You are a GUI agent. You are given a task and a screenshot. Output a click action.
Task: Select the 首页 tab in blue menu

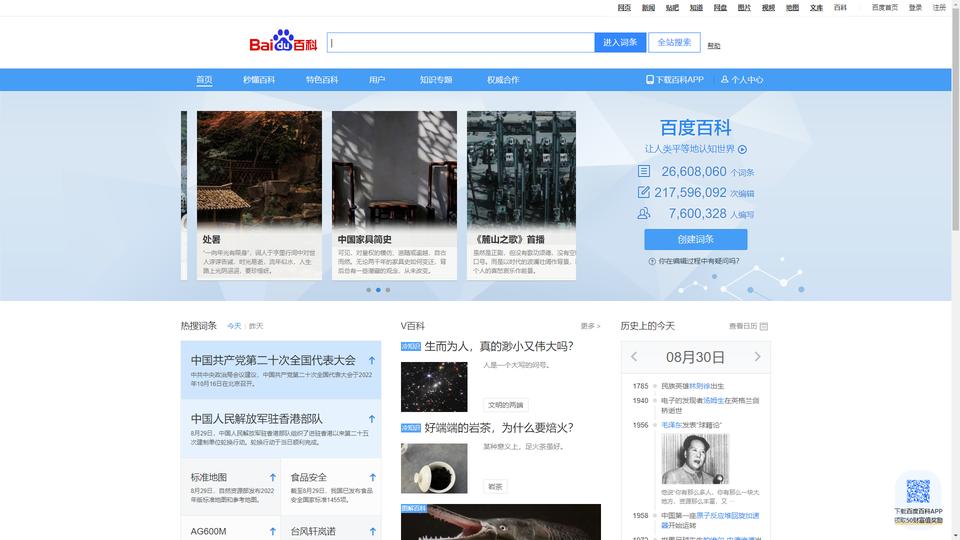pyautogui.click(x=204, y=80)
